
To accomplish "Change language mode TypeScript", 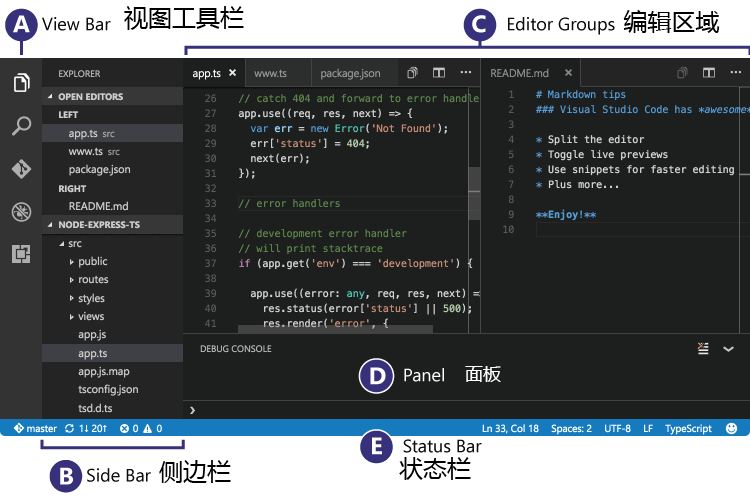I will [x=688, y=428].
